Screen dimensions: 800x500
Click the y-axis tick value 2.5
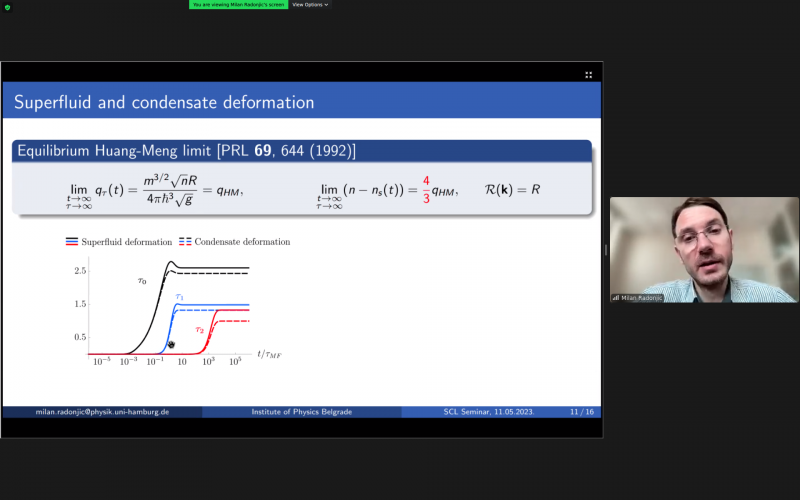pyautogui.click(x=80, y=270)
